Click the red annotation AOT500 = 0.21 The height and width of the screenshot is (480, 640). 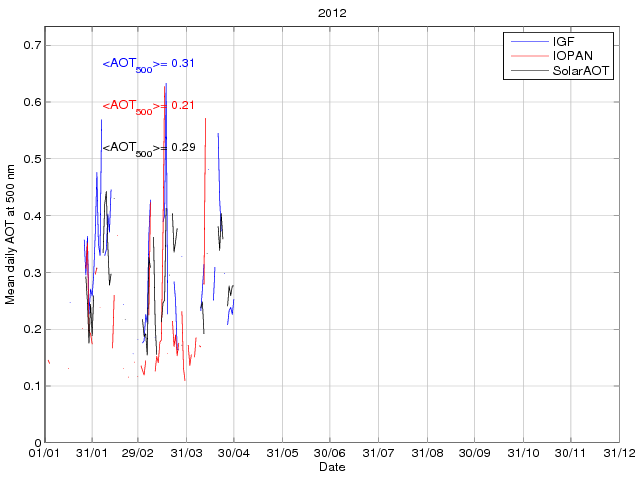tap(148, 106)
